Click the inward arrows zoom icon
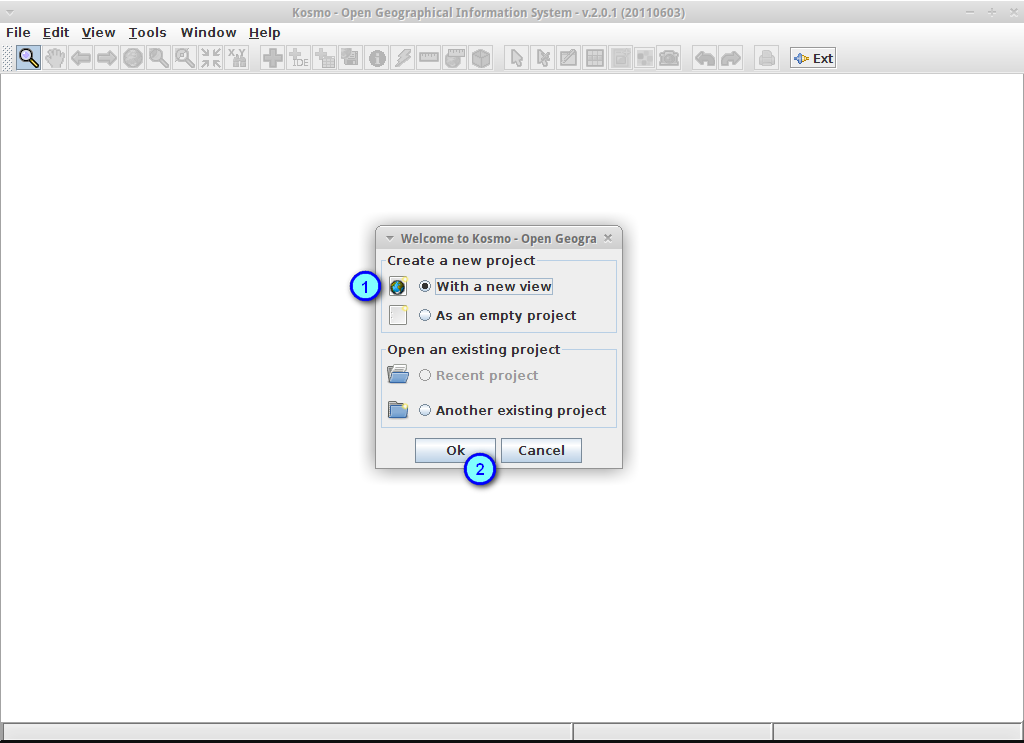 [x=211, y=58]
